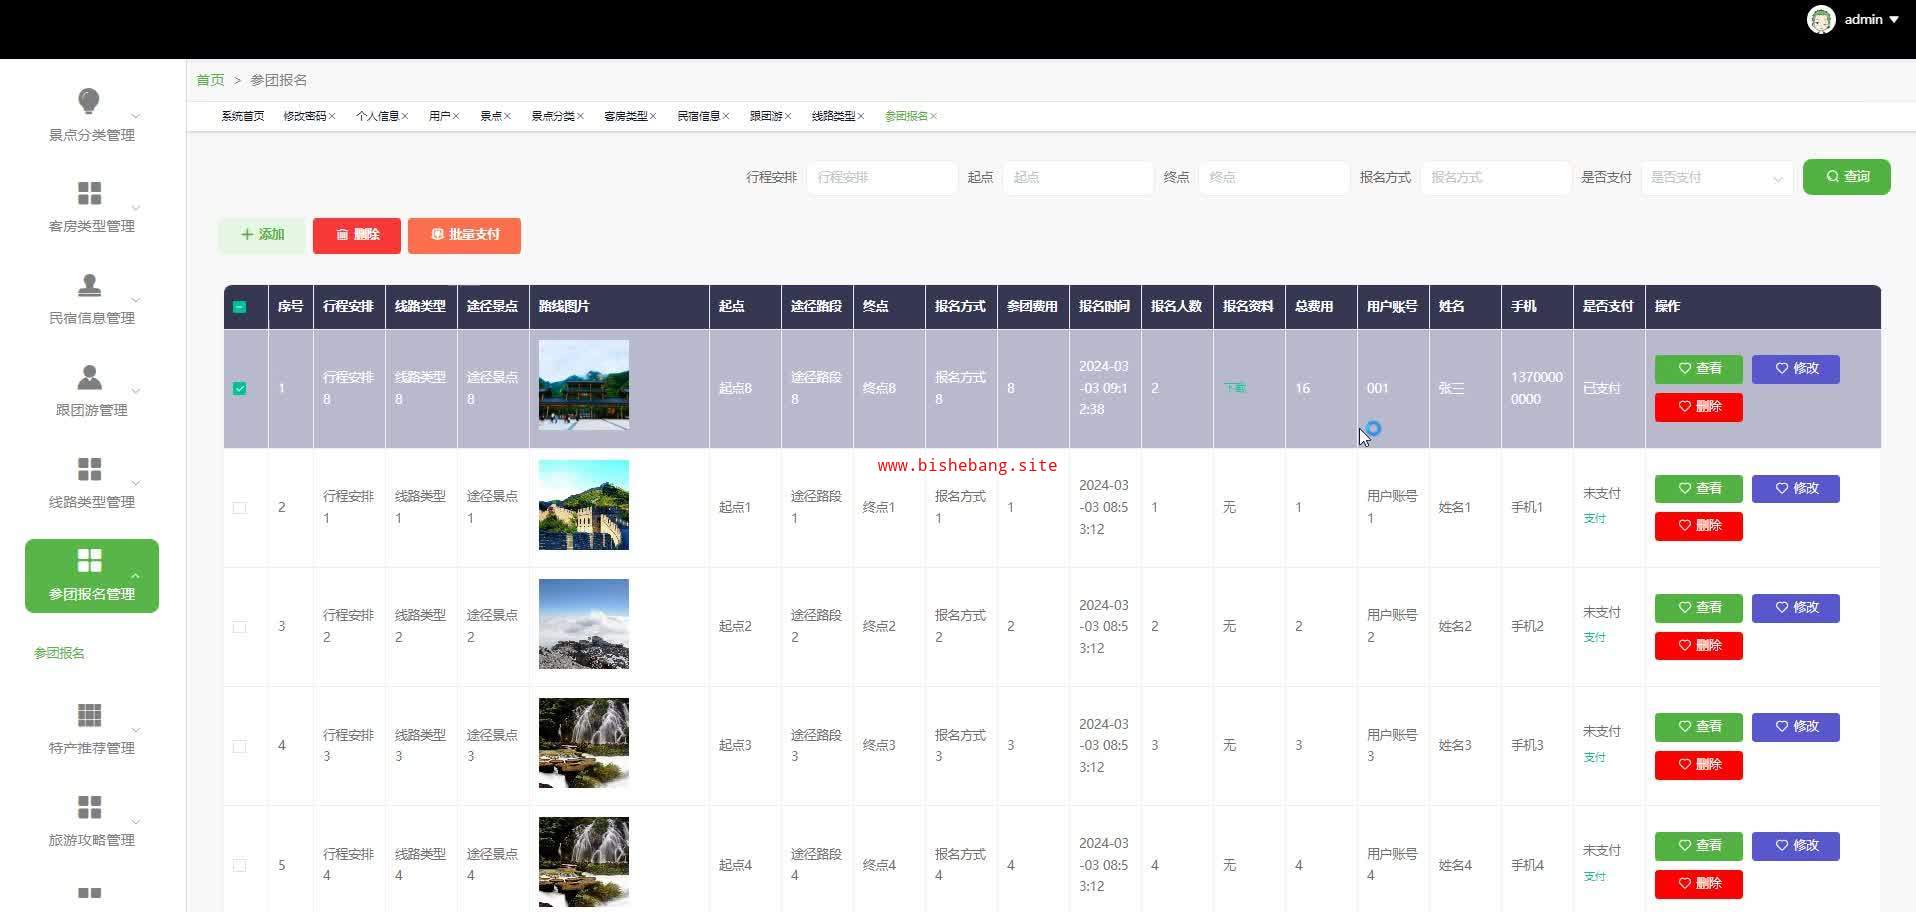Click the 批量支付 button
The height and width of the screenshot is (912, 1916).
coord(464,235)
